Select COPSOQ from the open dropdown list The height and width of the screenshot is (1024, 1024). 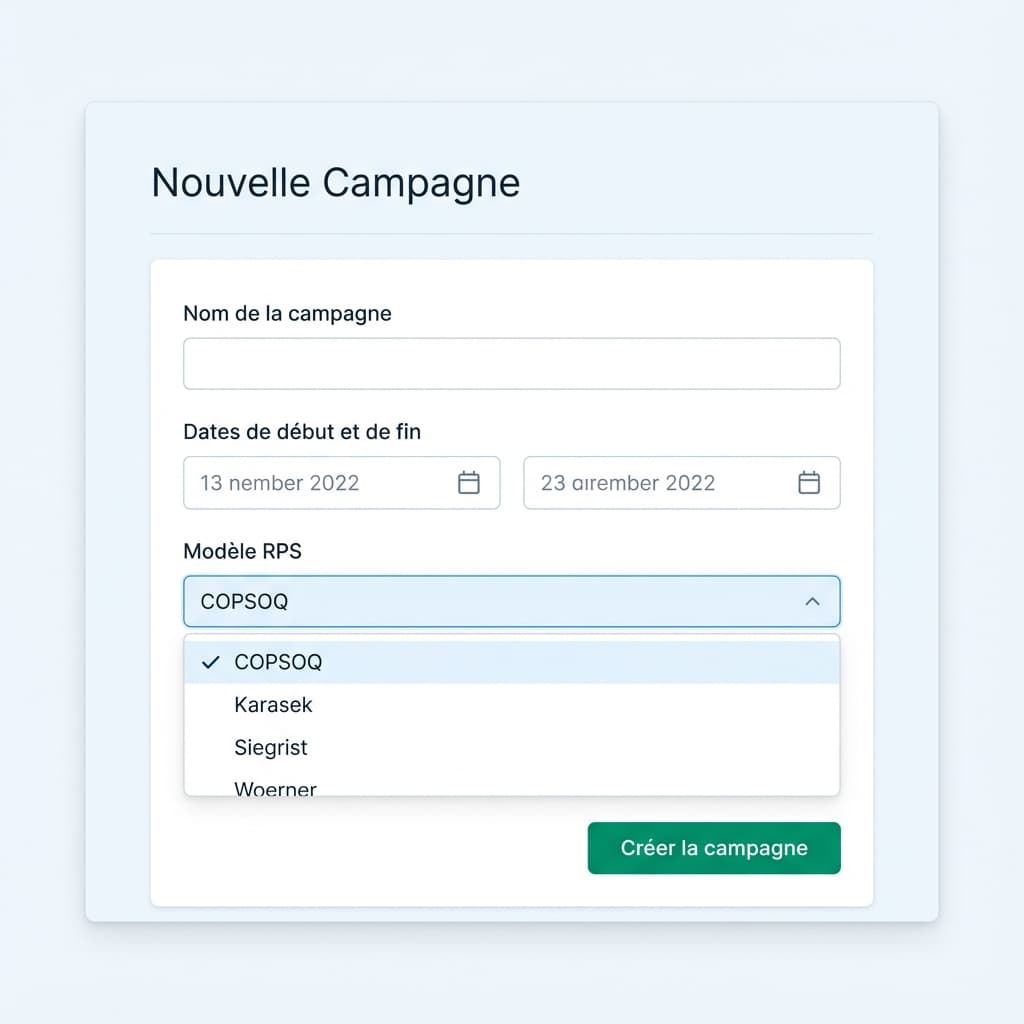278,661
